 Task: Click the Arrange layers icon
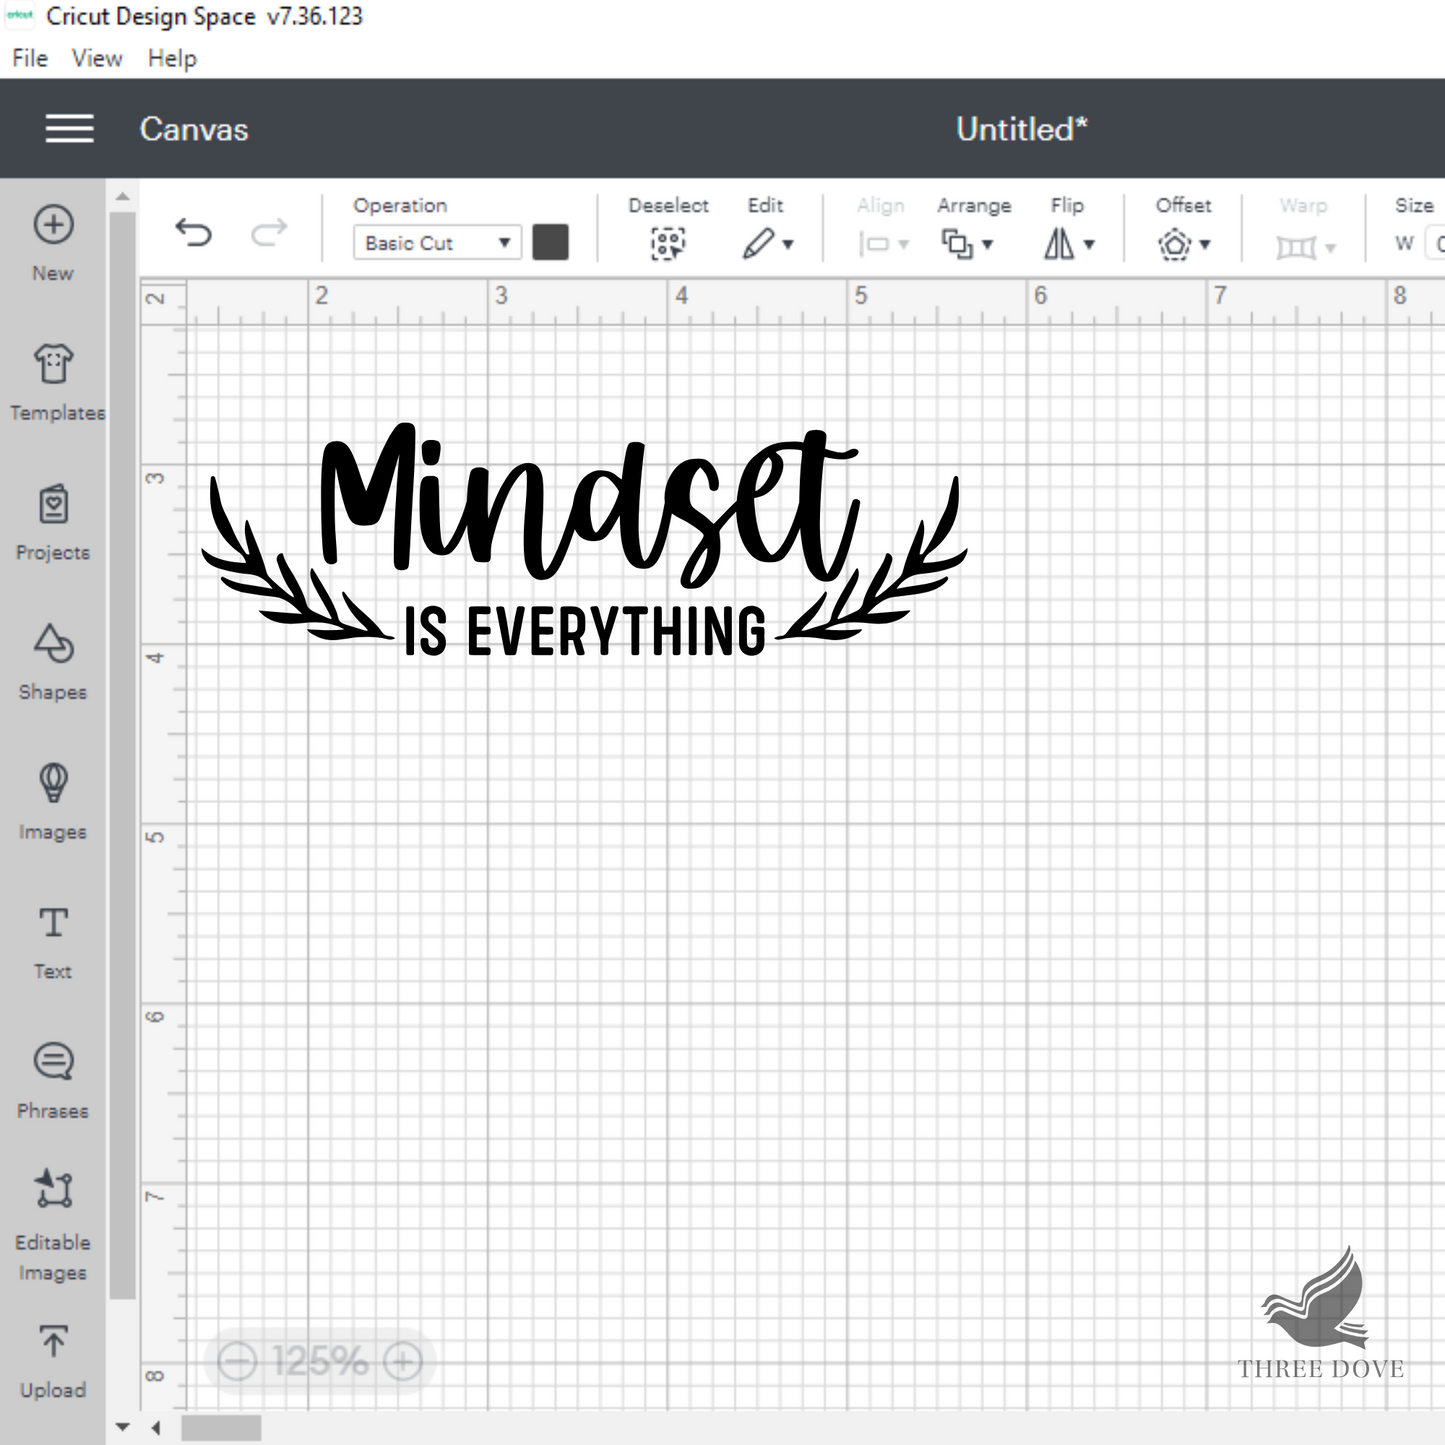[x=957, y=244]
